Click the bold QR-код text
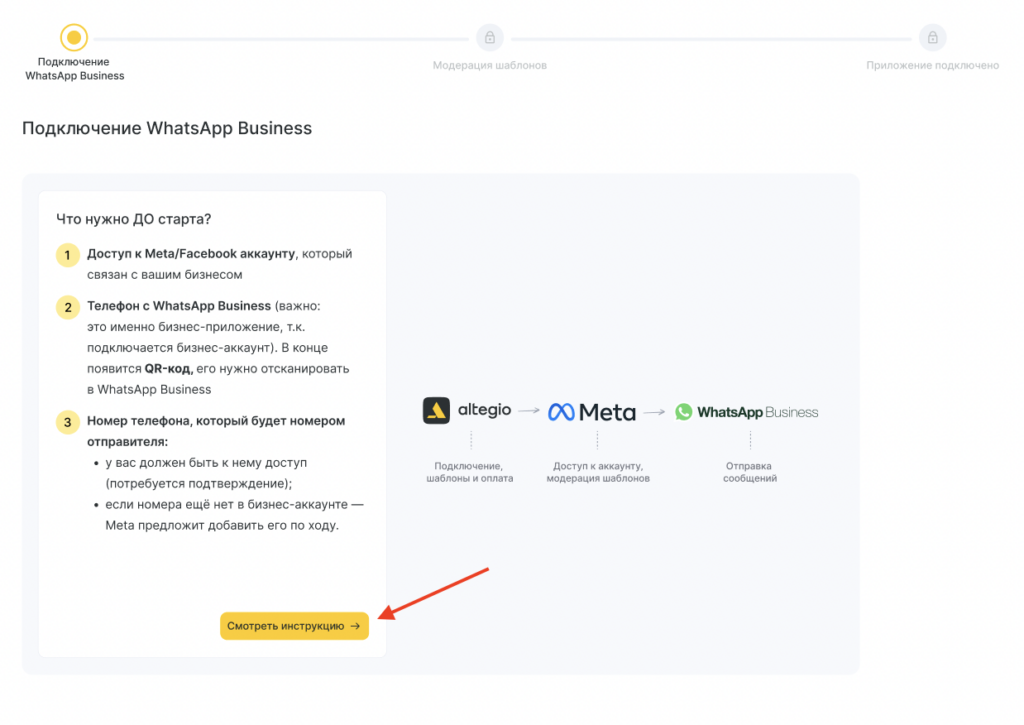The width and height of the screenshot is (1024, 725). pyautogui.click(x=168, y=368)
